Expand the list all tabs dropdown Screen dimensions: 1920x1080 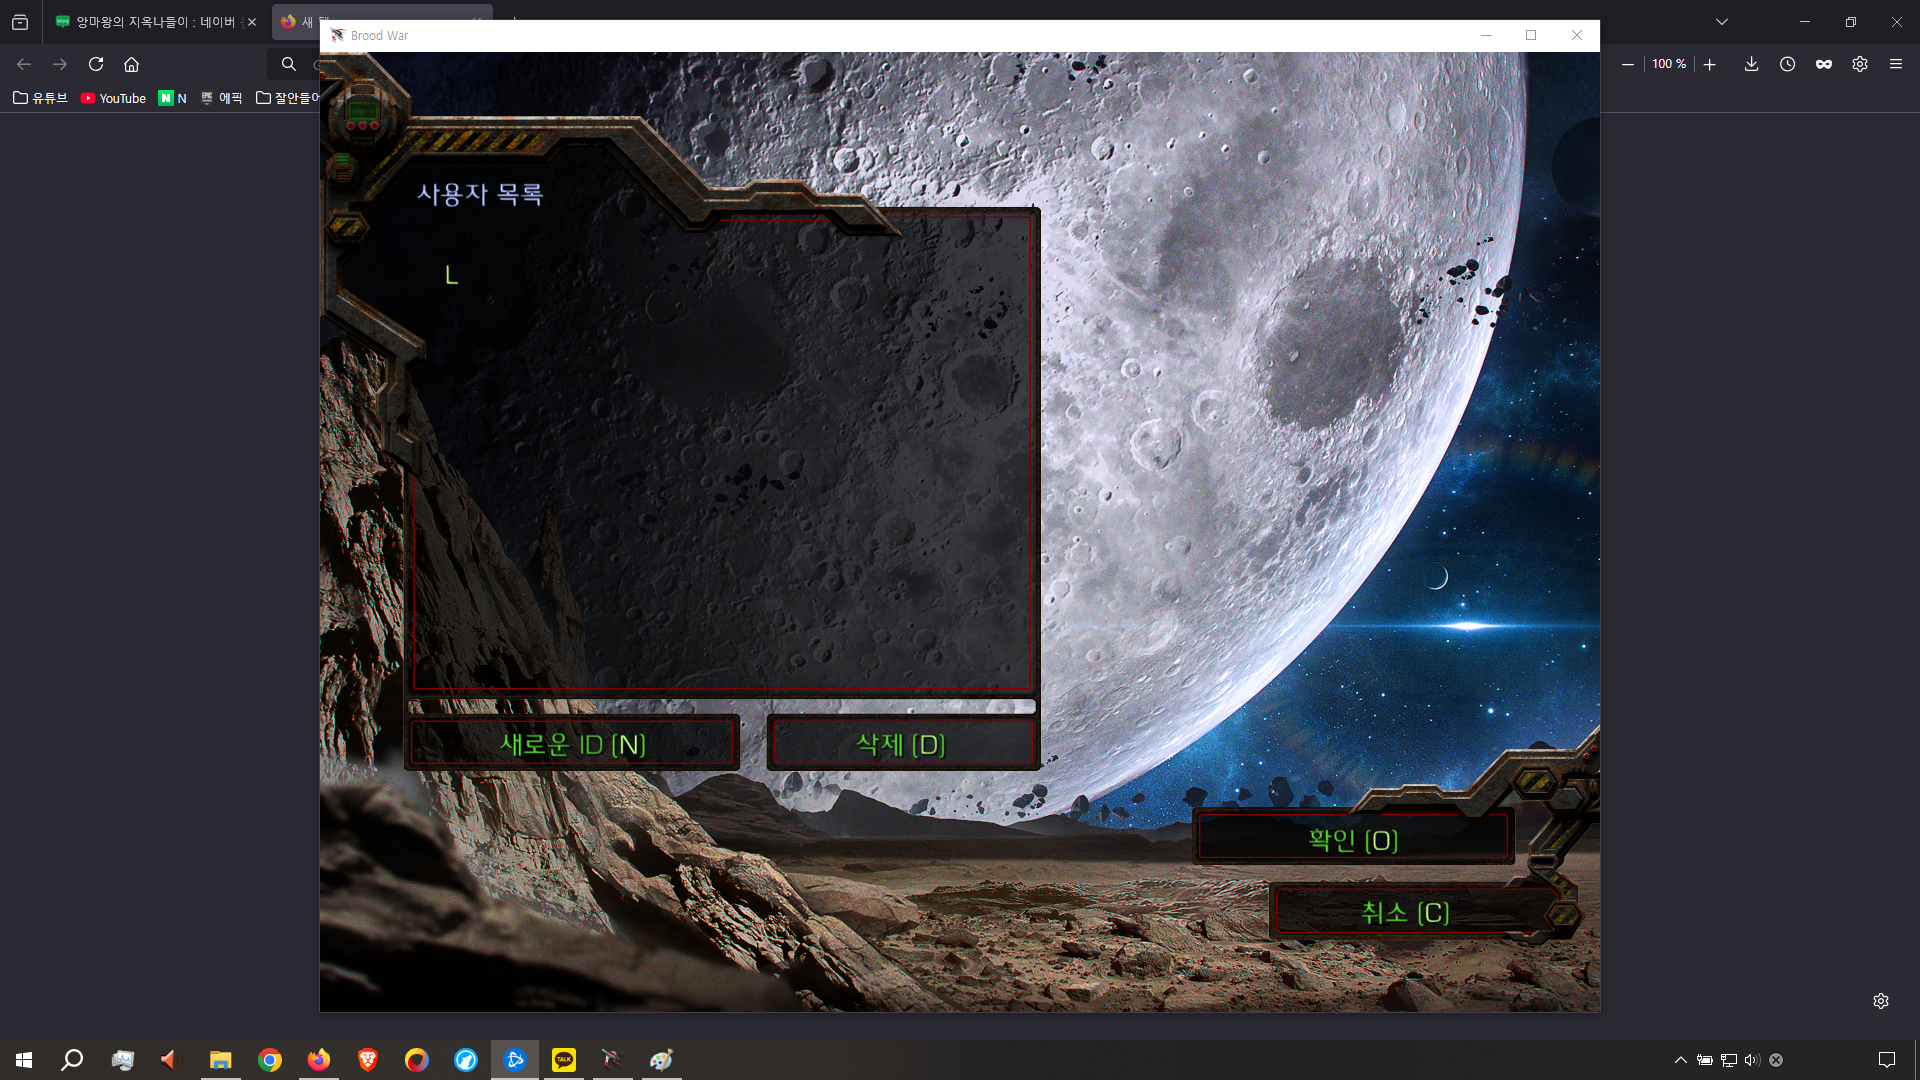click(x=1722, y=22)
